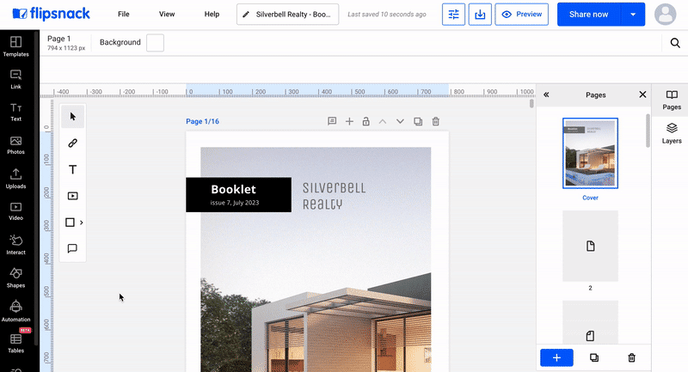Click the Booklet title text on canvas
Image resolution: width=688 pixels, height=372 pixels.
233,189
